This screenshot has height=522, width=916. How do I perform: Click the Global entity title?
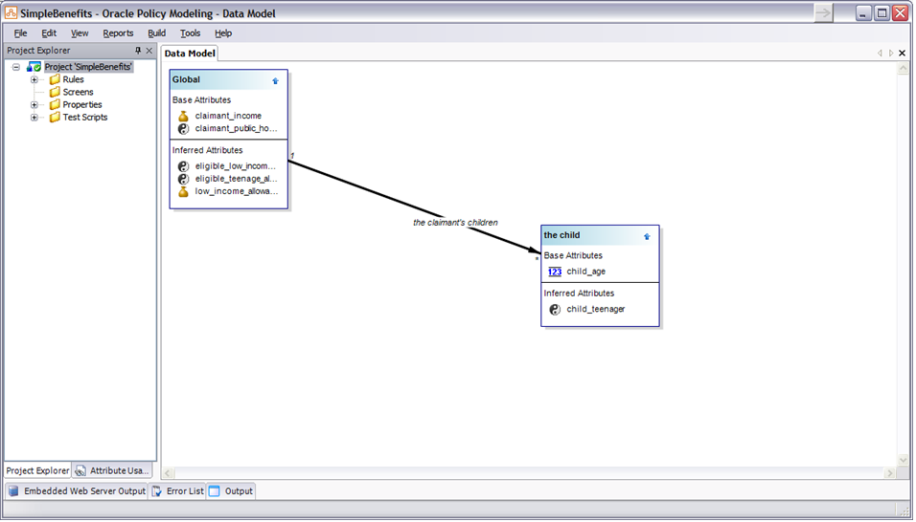(186, 80)
